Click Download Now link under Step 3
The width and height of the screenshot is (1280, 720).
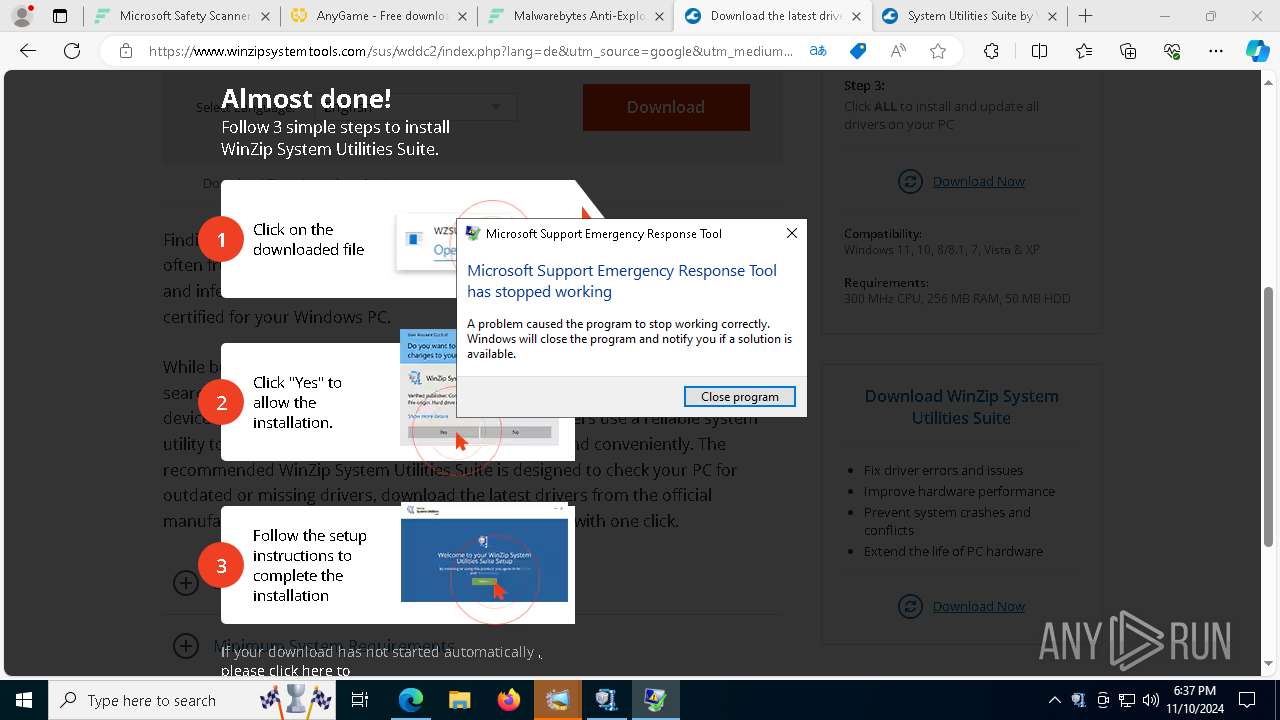tap(978, 181)
